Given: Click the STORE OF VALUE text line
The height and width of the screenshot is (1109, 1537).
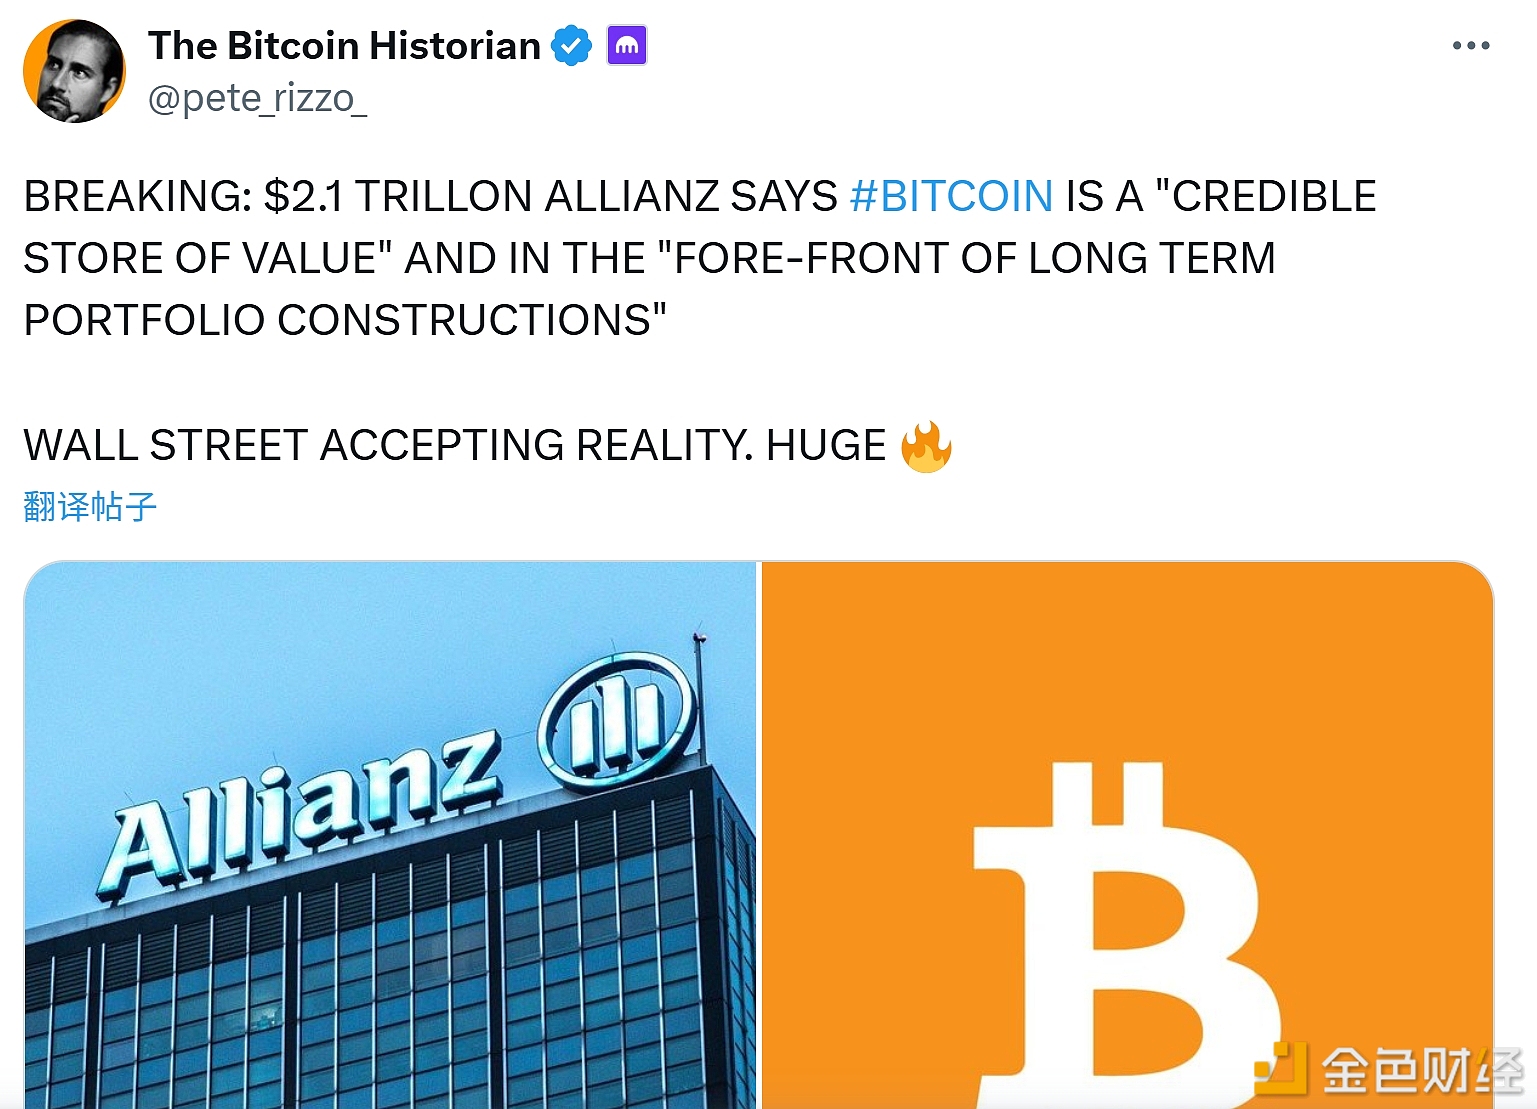Looking at the screenshot, I should coord(207,258).
